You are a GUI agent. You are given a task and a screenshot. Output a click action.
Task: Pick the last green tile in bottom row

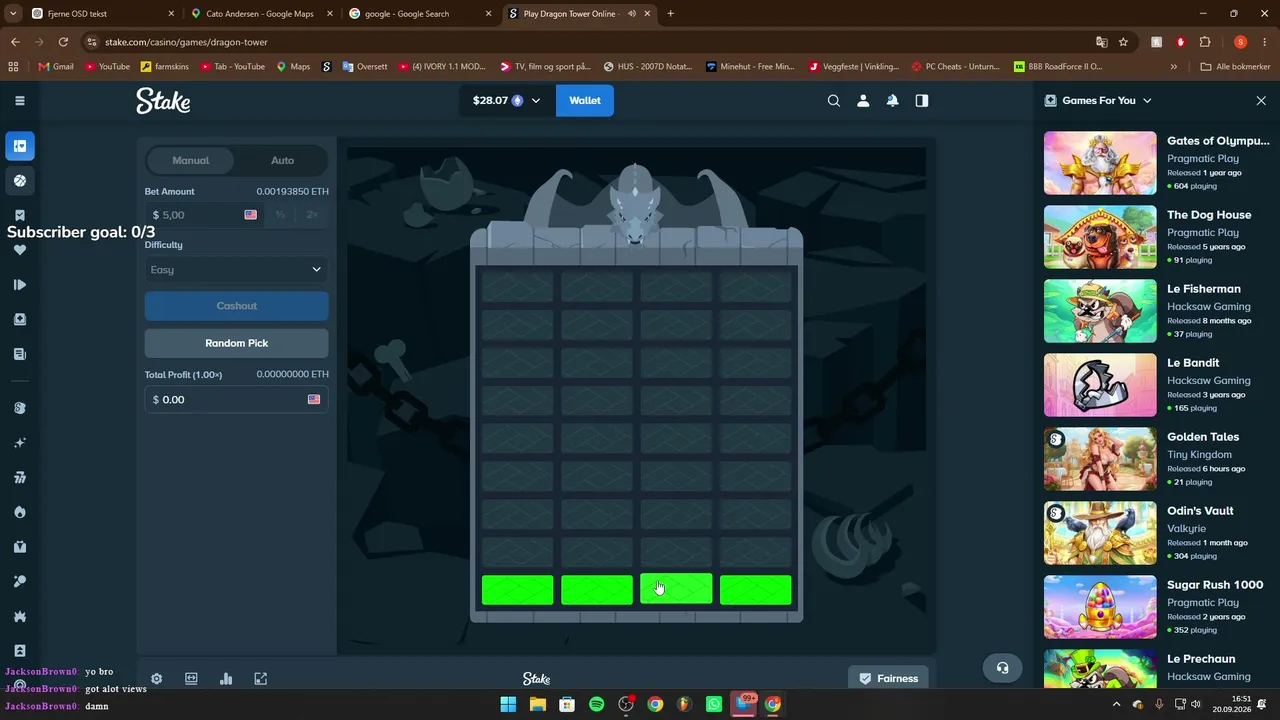pos(755,590)
